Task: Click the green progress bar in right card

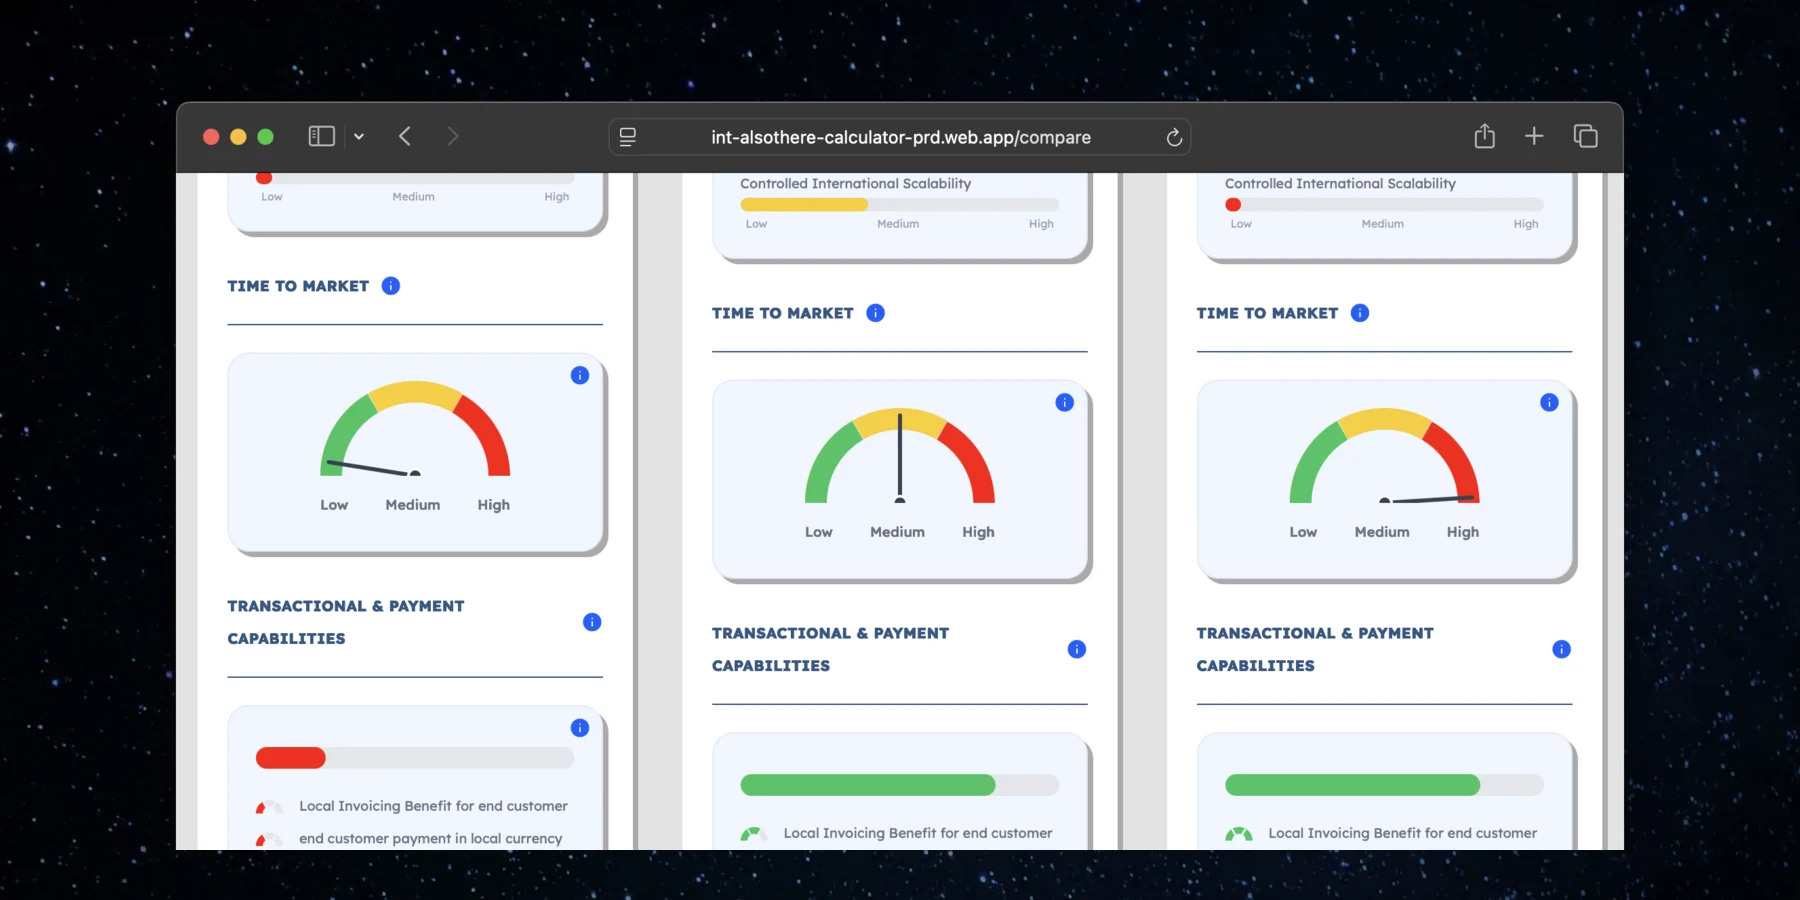Action: point(1384,785)
